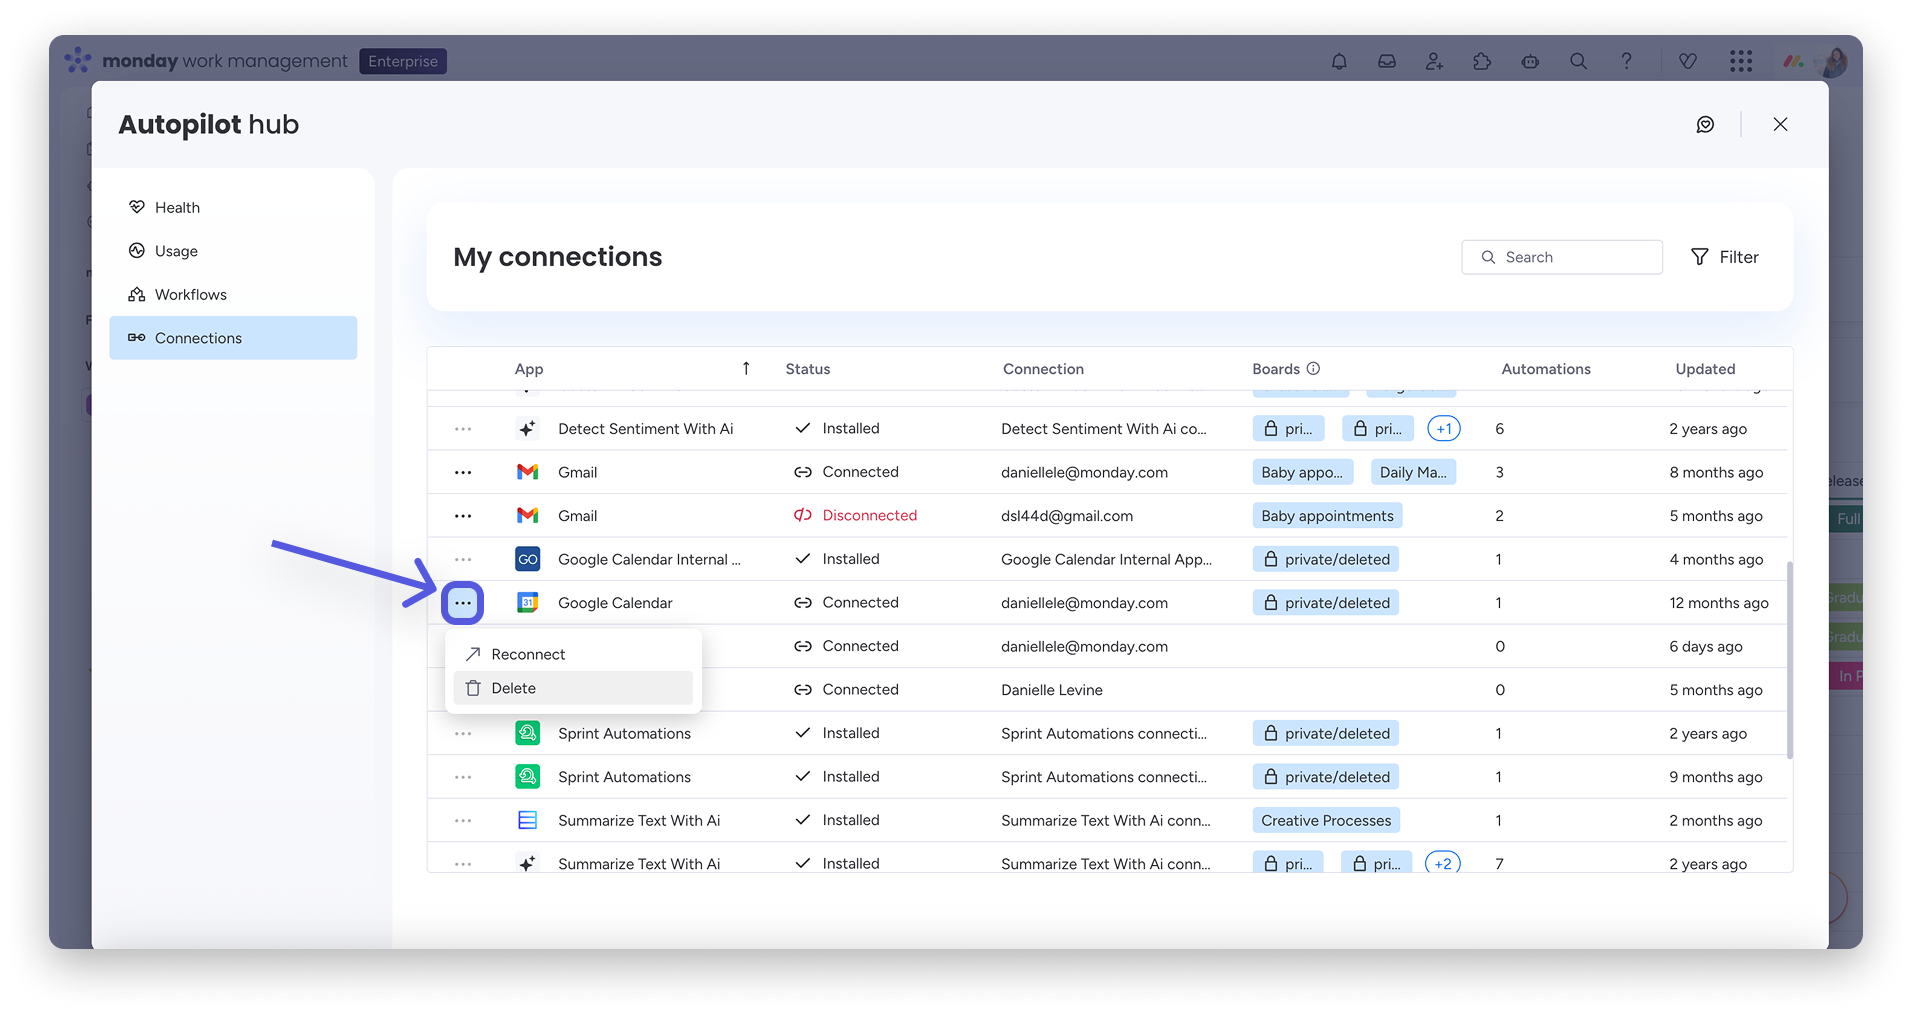Close the Autopilot hub dialog
This screenshot has width=1913, height=1014.
[1780, 124]
